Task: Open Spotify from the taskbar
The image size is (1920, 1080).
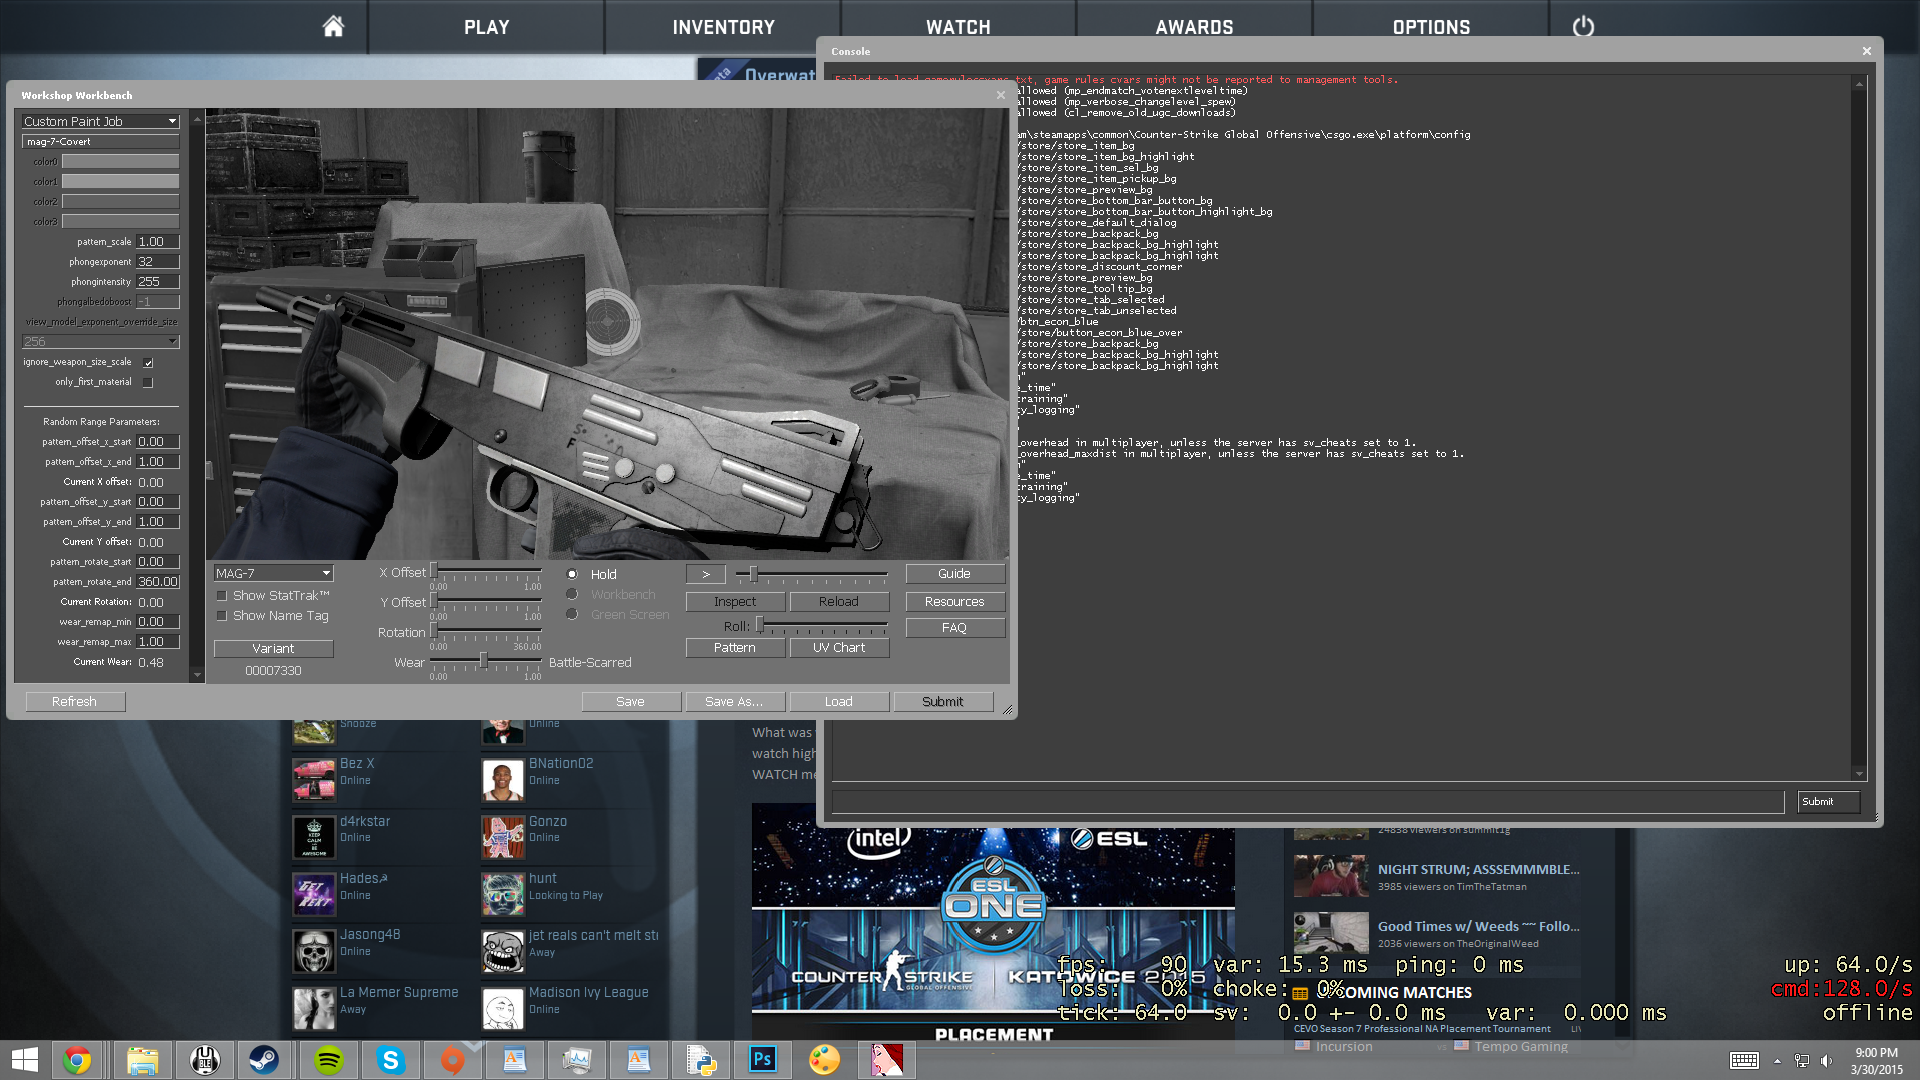Action: pos(328,1059)
